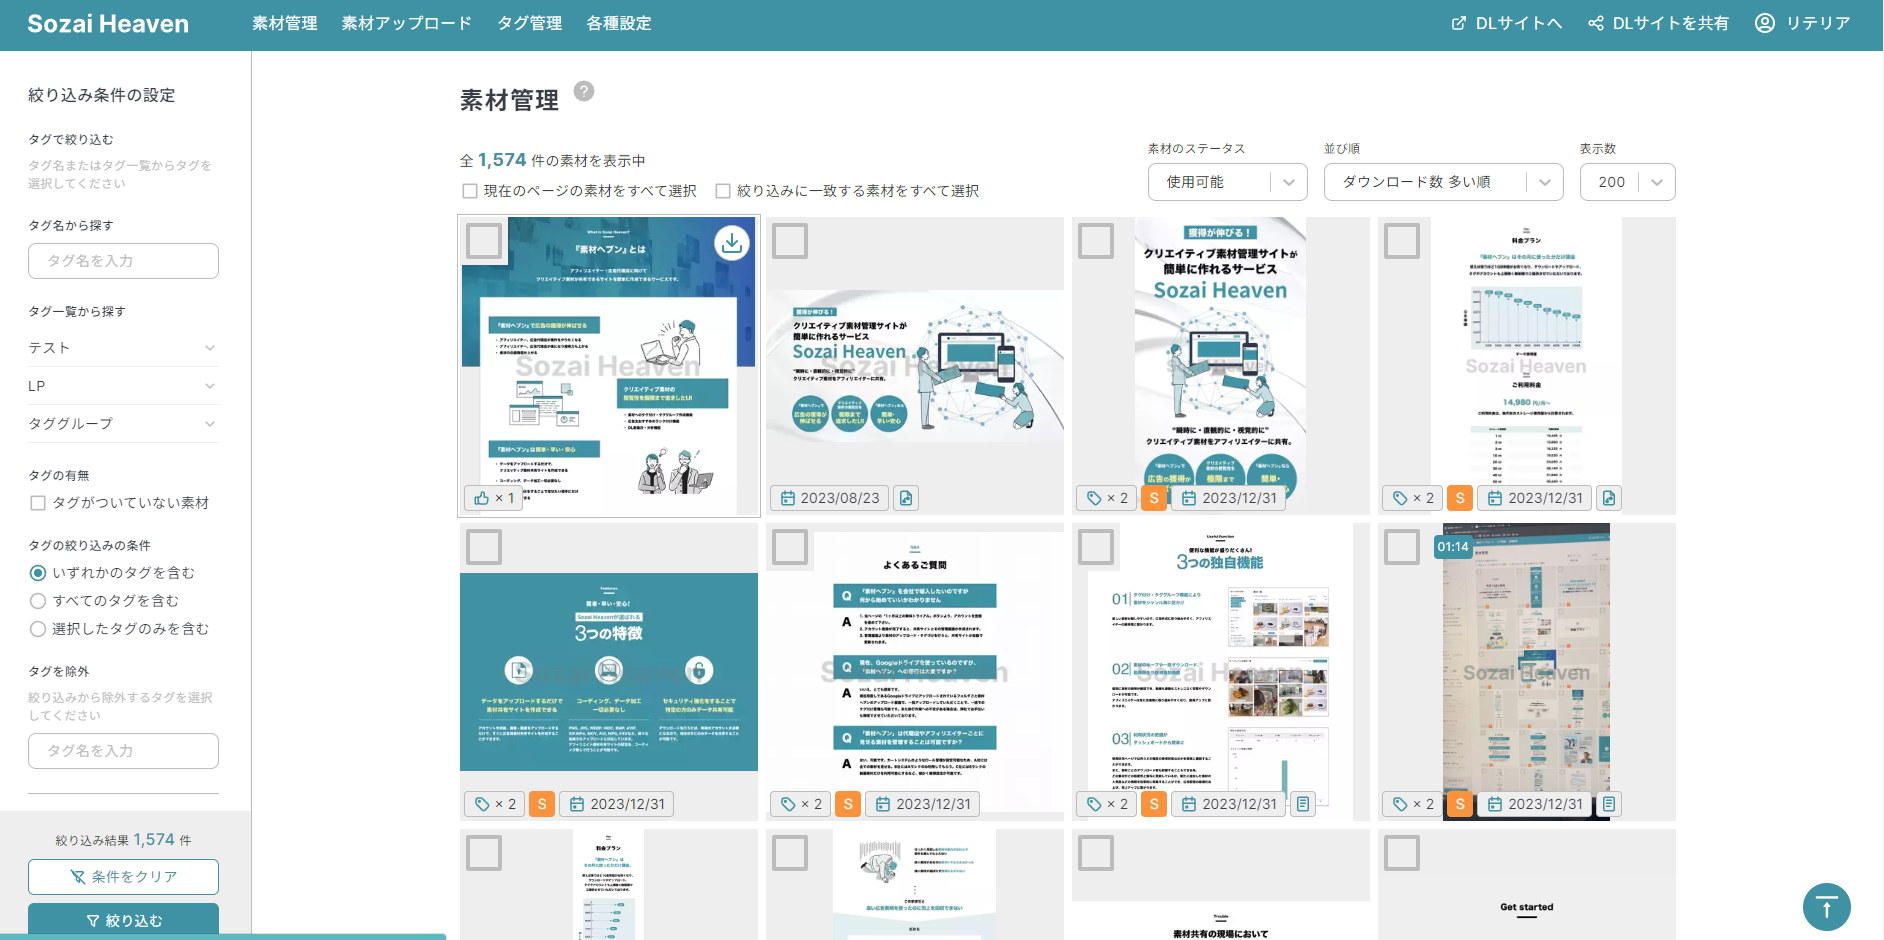Click the like ×1 badge on first card
1884x940 pixels.
[x=495, y=498]
